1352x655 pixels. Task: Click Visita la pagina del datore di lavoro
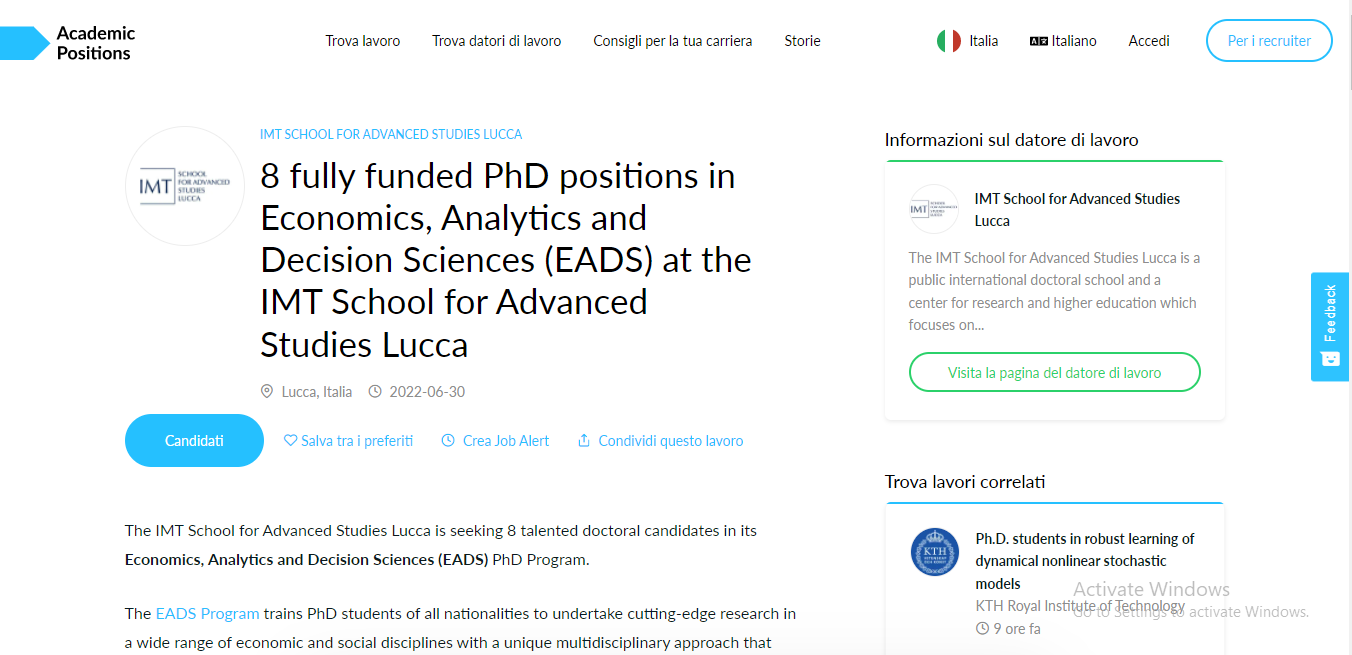tap(1055, 372)
